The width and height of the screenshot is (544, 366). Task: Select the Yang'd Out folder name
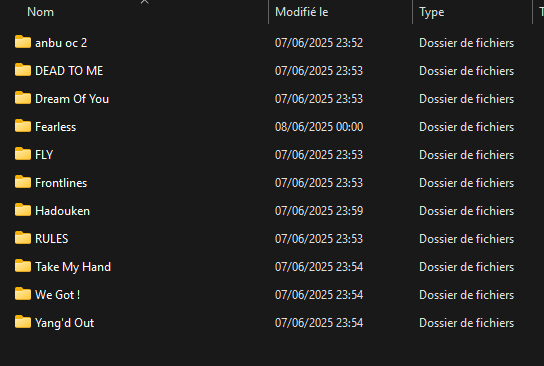65,323
